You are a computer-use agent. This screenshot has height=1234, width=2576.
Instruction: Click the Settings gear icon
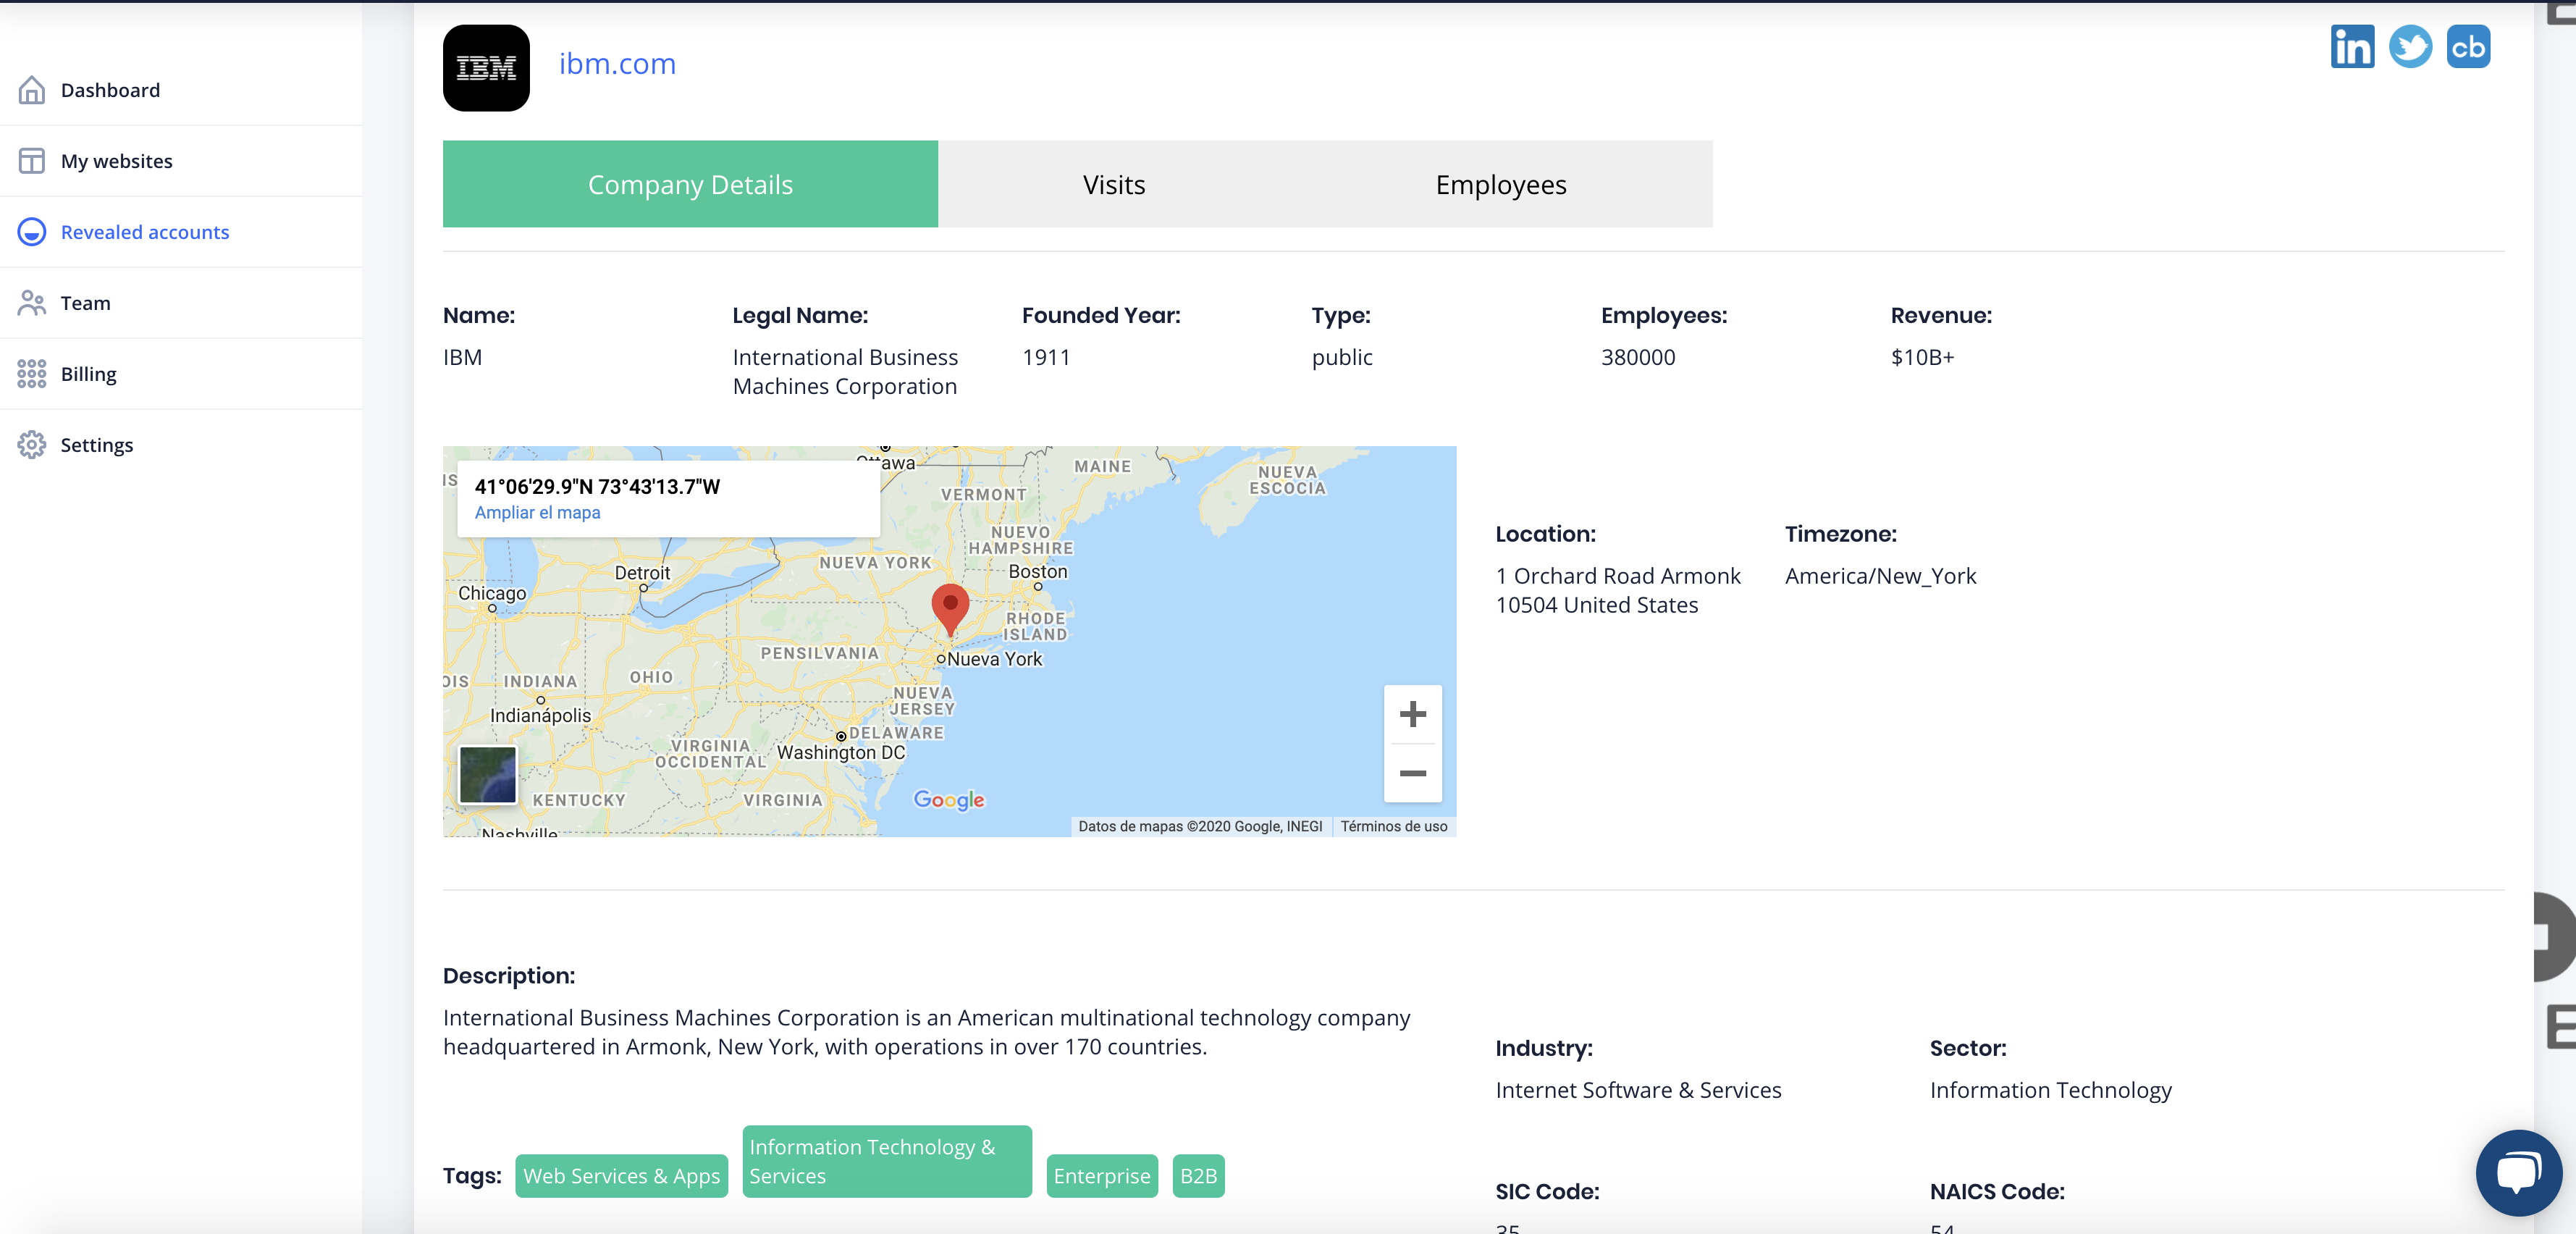coord(32,445)
